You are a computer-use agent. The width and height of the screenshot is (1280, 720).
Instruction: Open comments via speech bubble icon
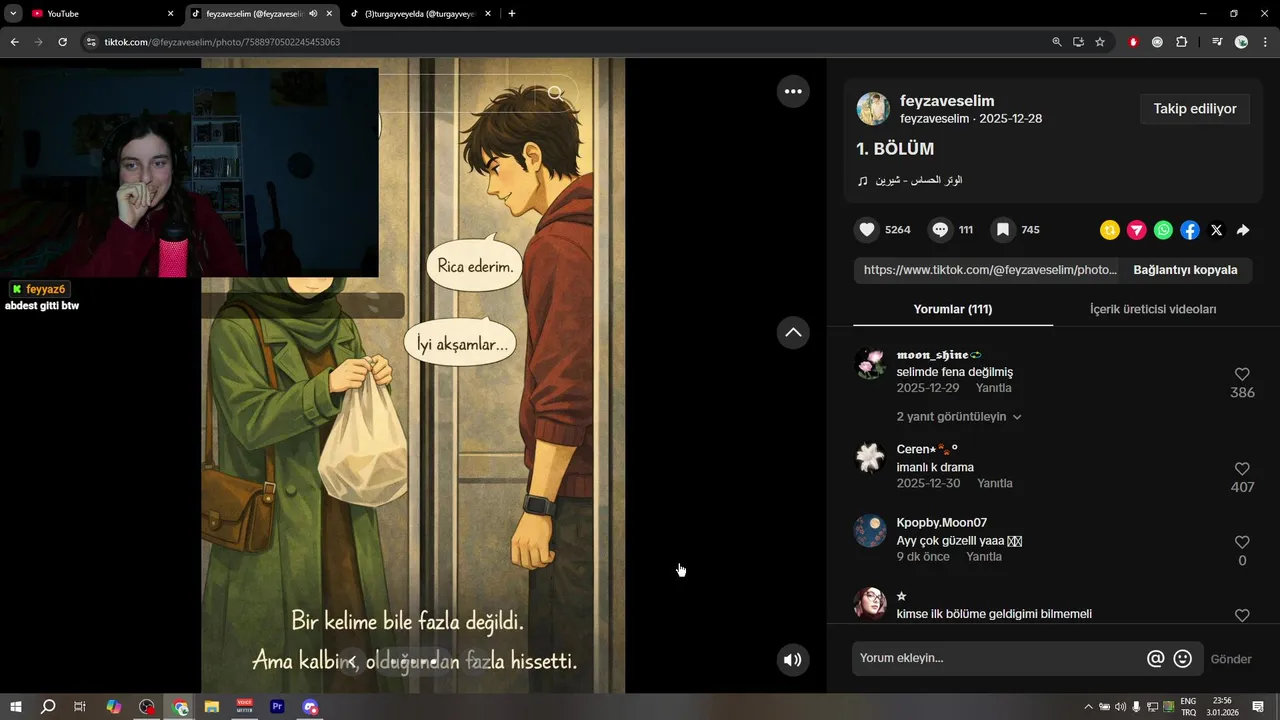pos(940,230)
